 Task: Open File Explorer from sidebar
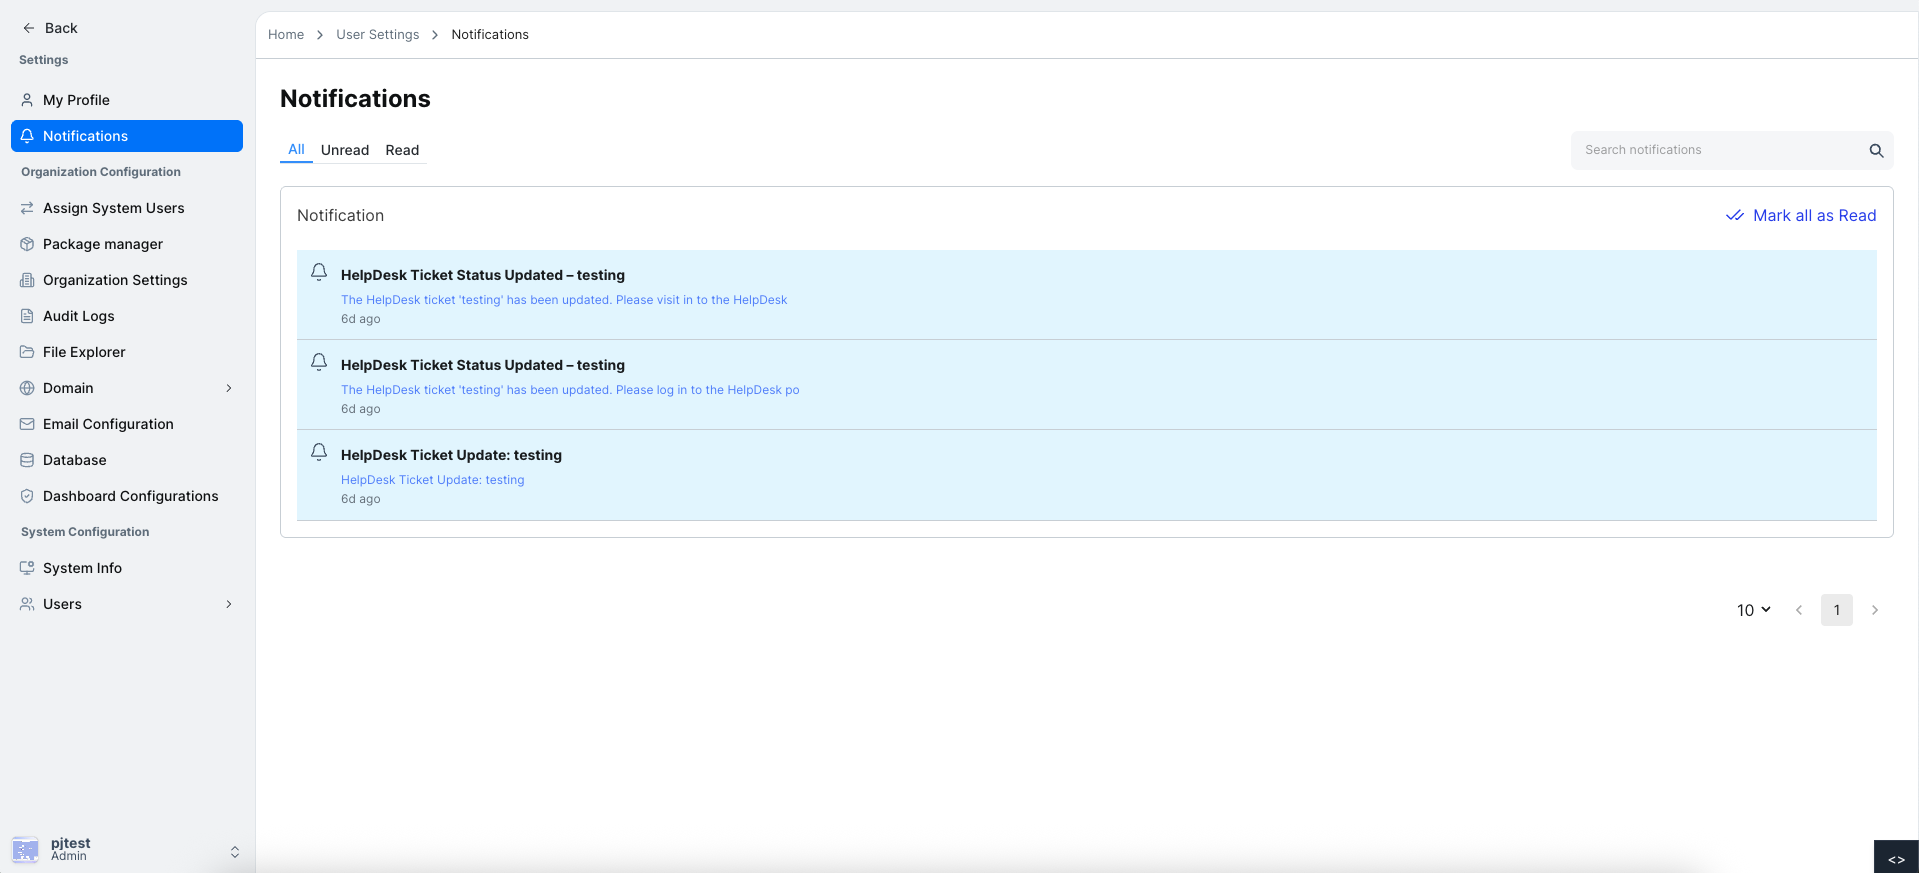84,352
